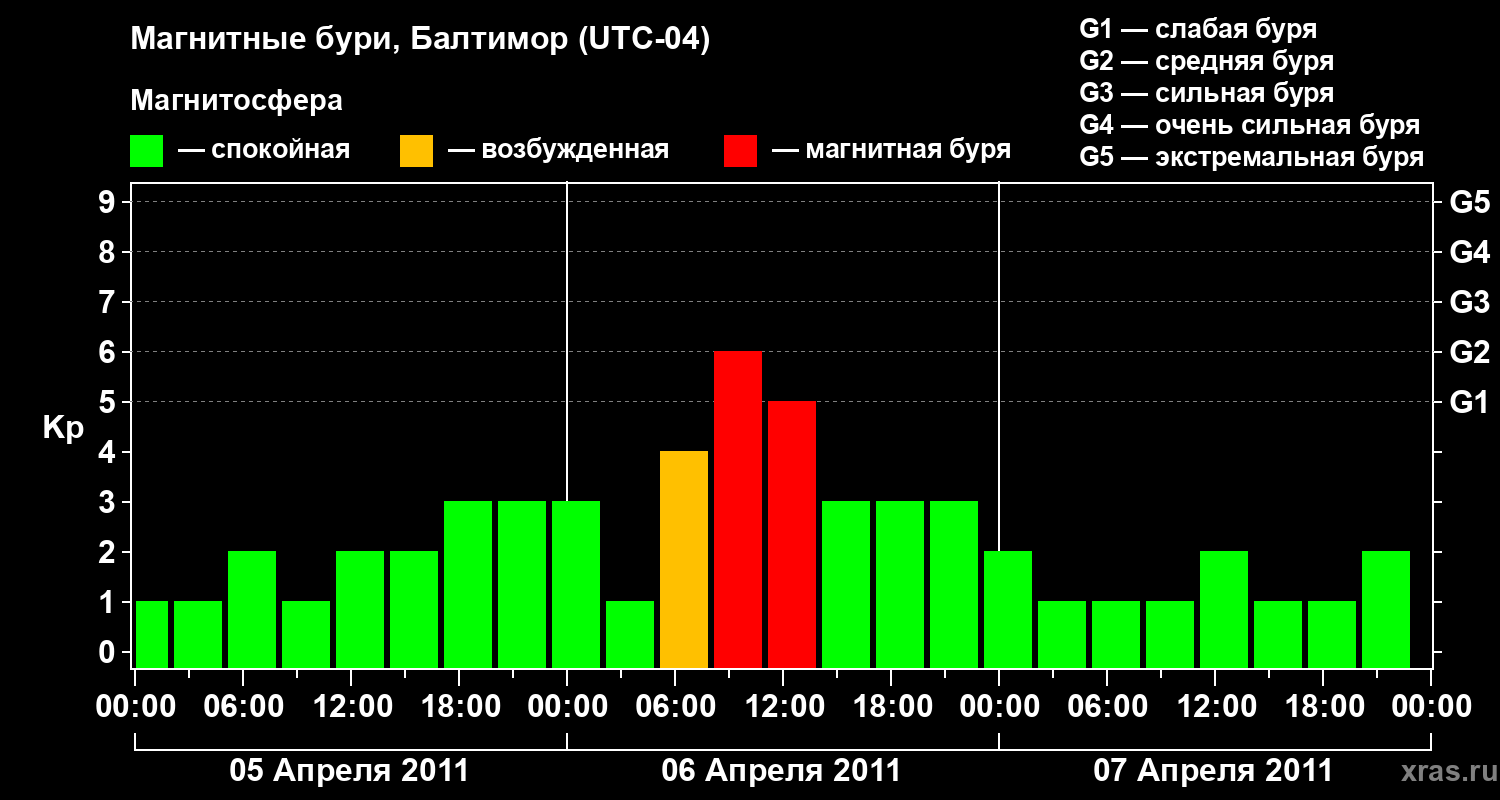This screenshot has width=1500, height=800.
Task: Click the red 'магнитная буря' legend swatch
Action: point(740,151)
